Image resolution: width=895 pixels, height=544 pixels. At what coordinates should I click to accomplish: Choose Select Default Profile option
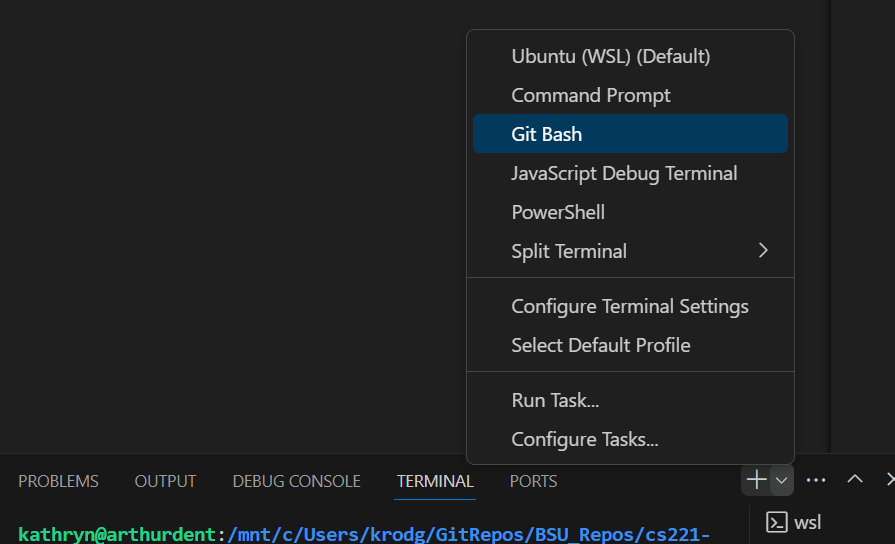pyautogui.click(x=601, y=345)
